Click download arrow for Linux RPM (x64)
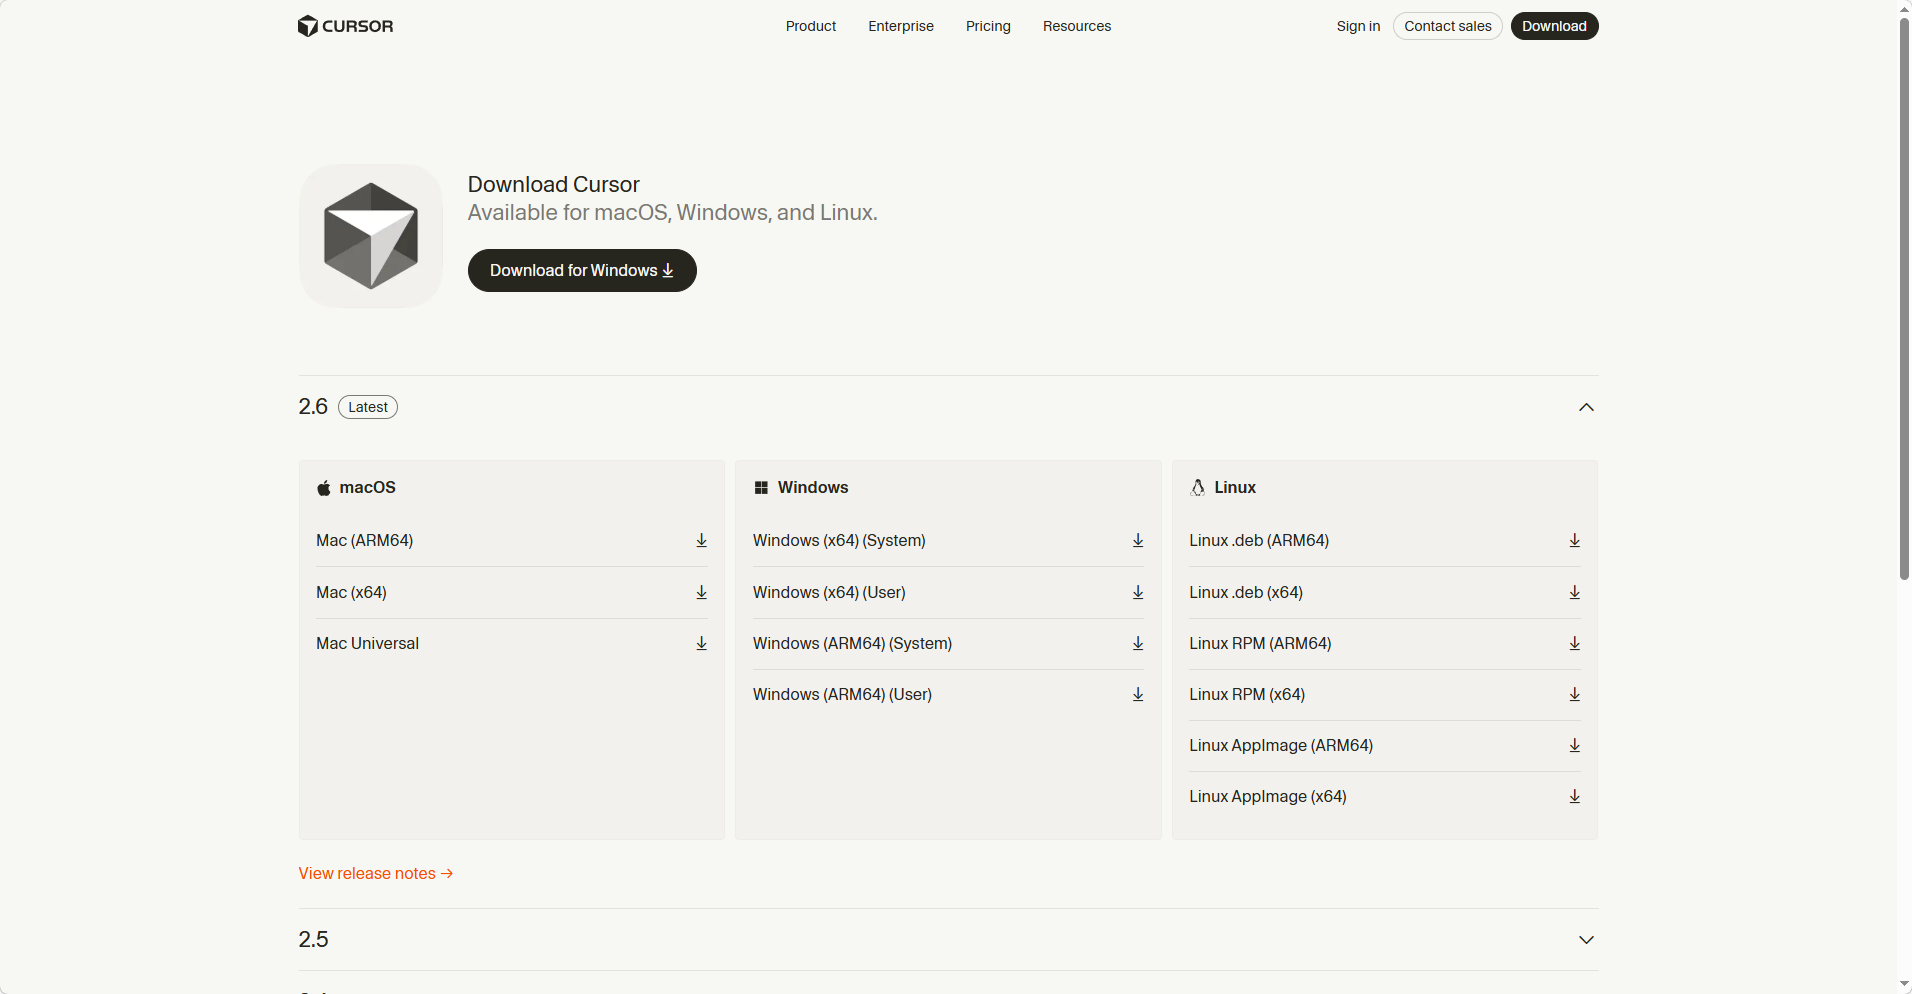1912x994 pixels. [1575, 695]
